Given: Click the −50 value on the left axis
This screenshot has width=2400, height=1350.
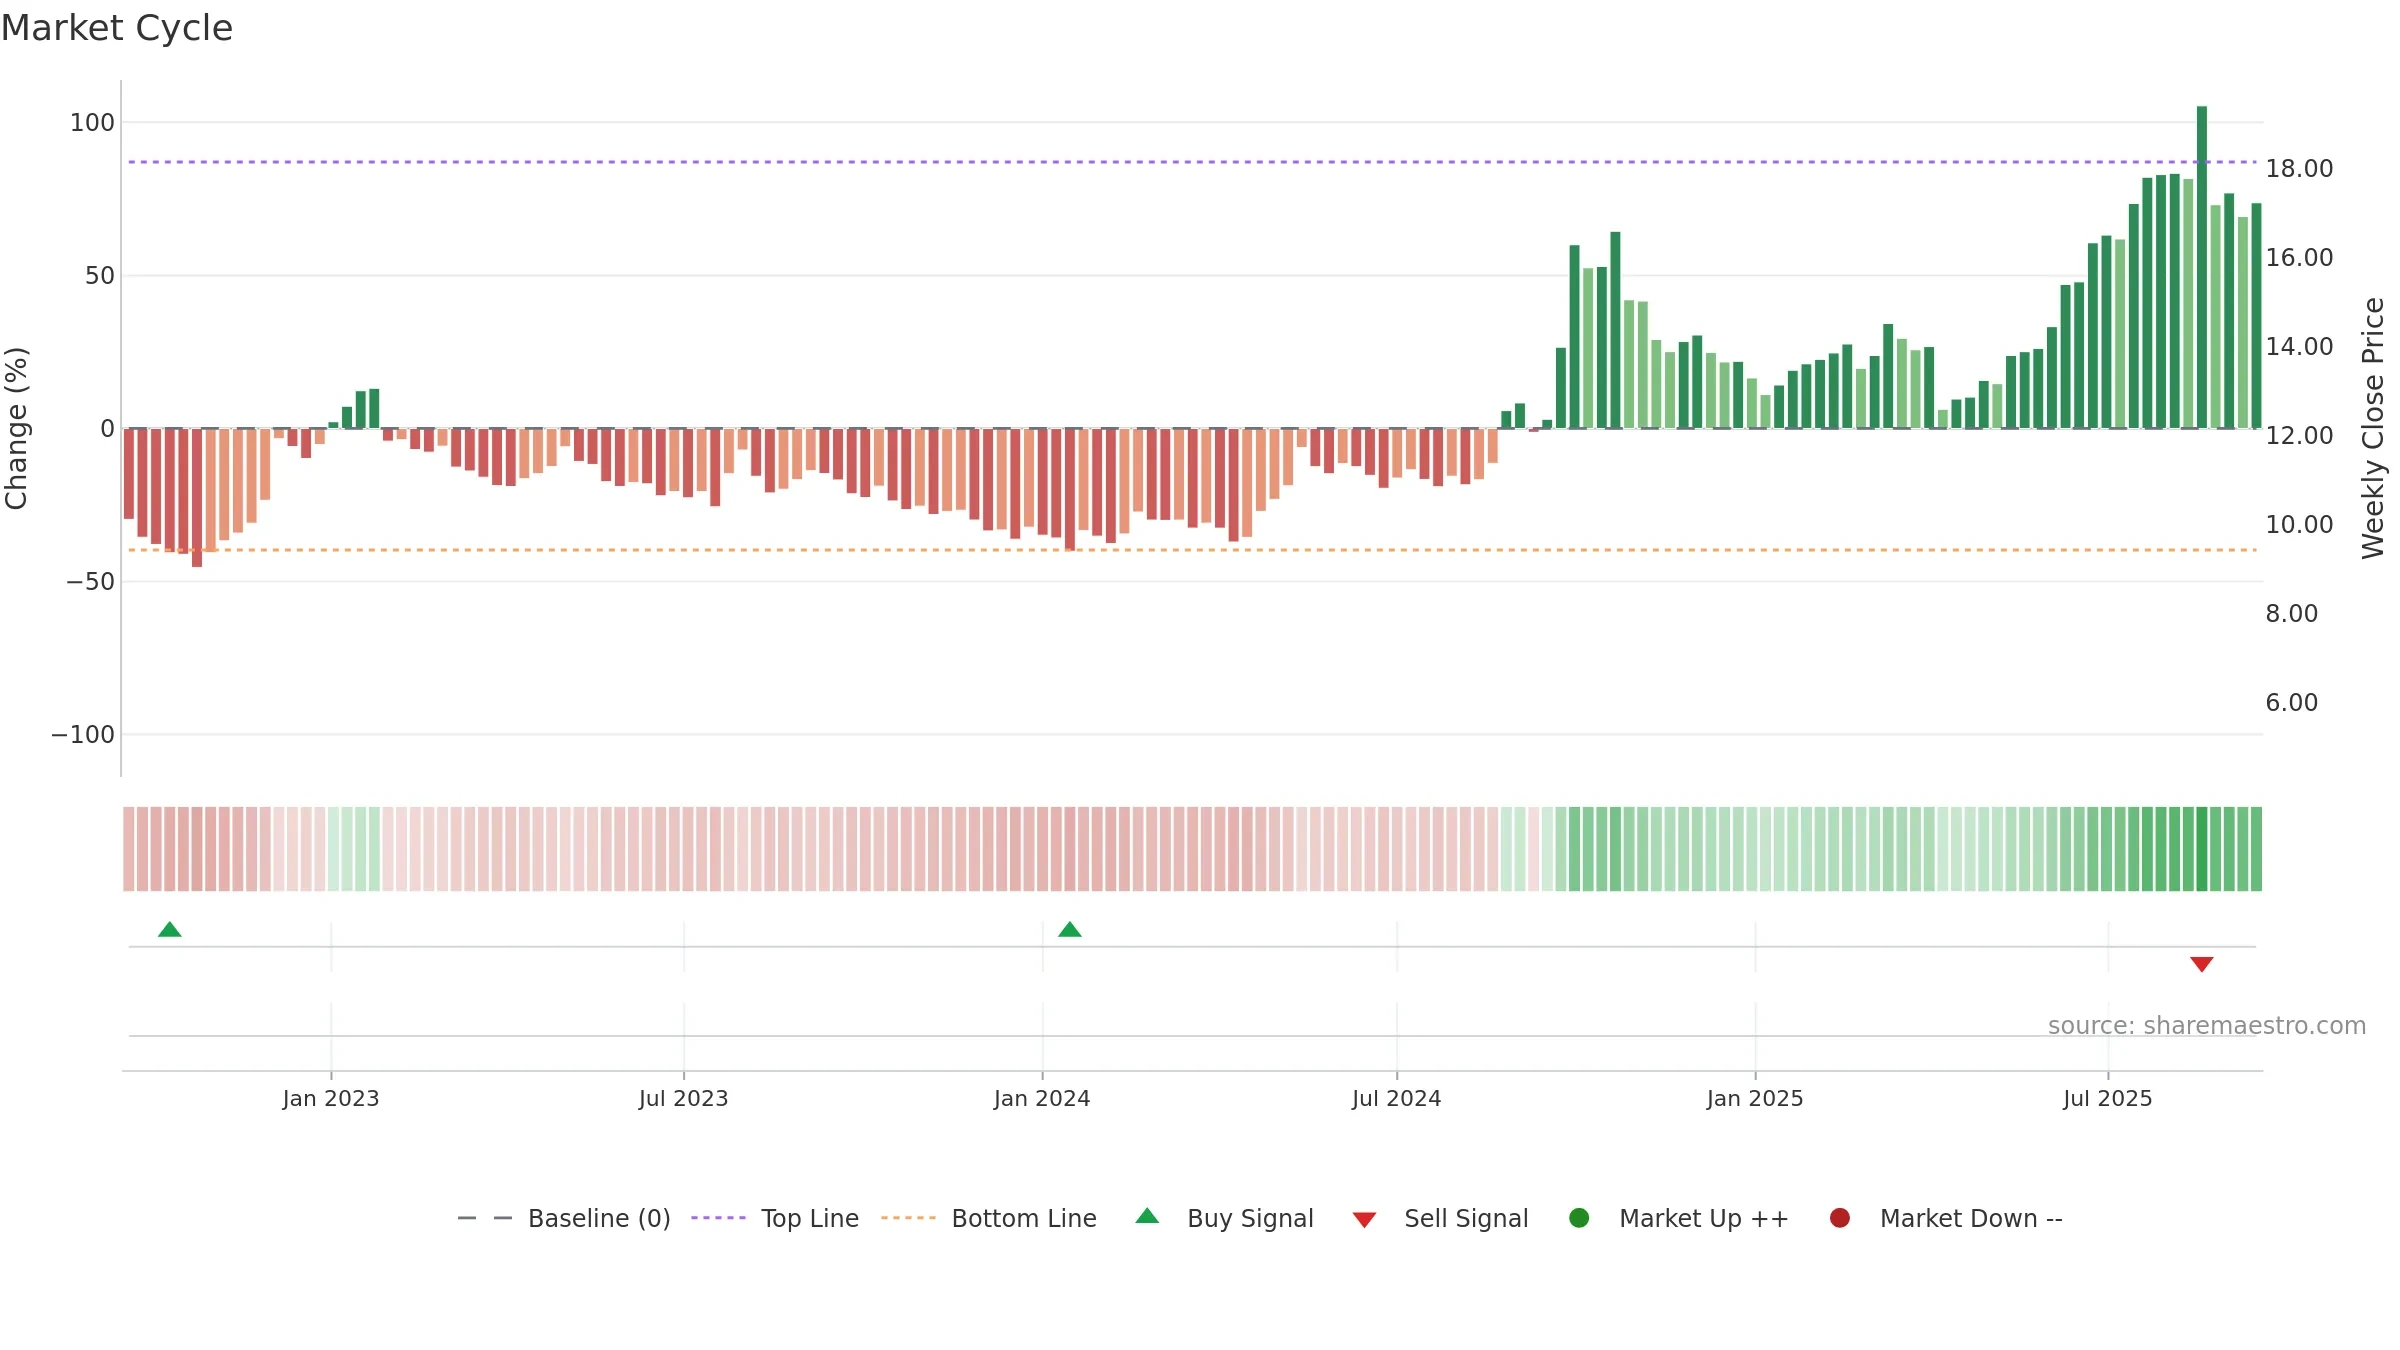Looking at the screenshot, I should click(x=90, y=582).
